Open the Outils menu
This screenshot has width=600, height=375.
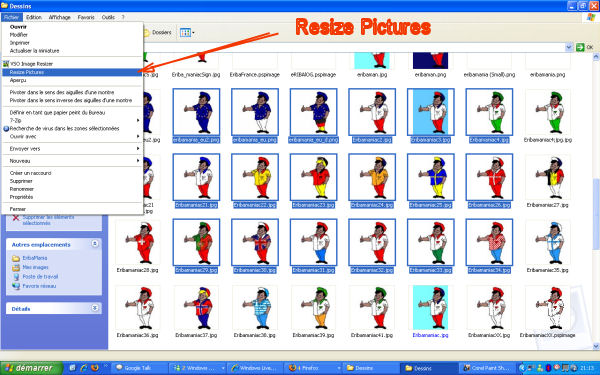click(x=108, y=17)
